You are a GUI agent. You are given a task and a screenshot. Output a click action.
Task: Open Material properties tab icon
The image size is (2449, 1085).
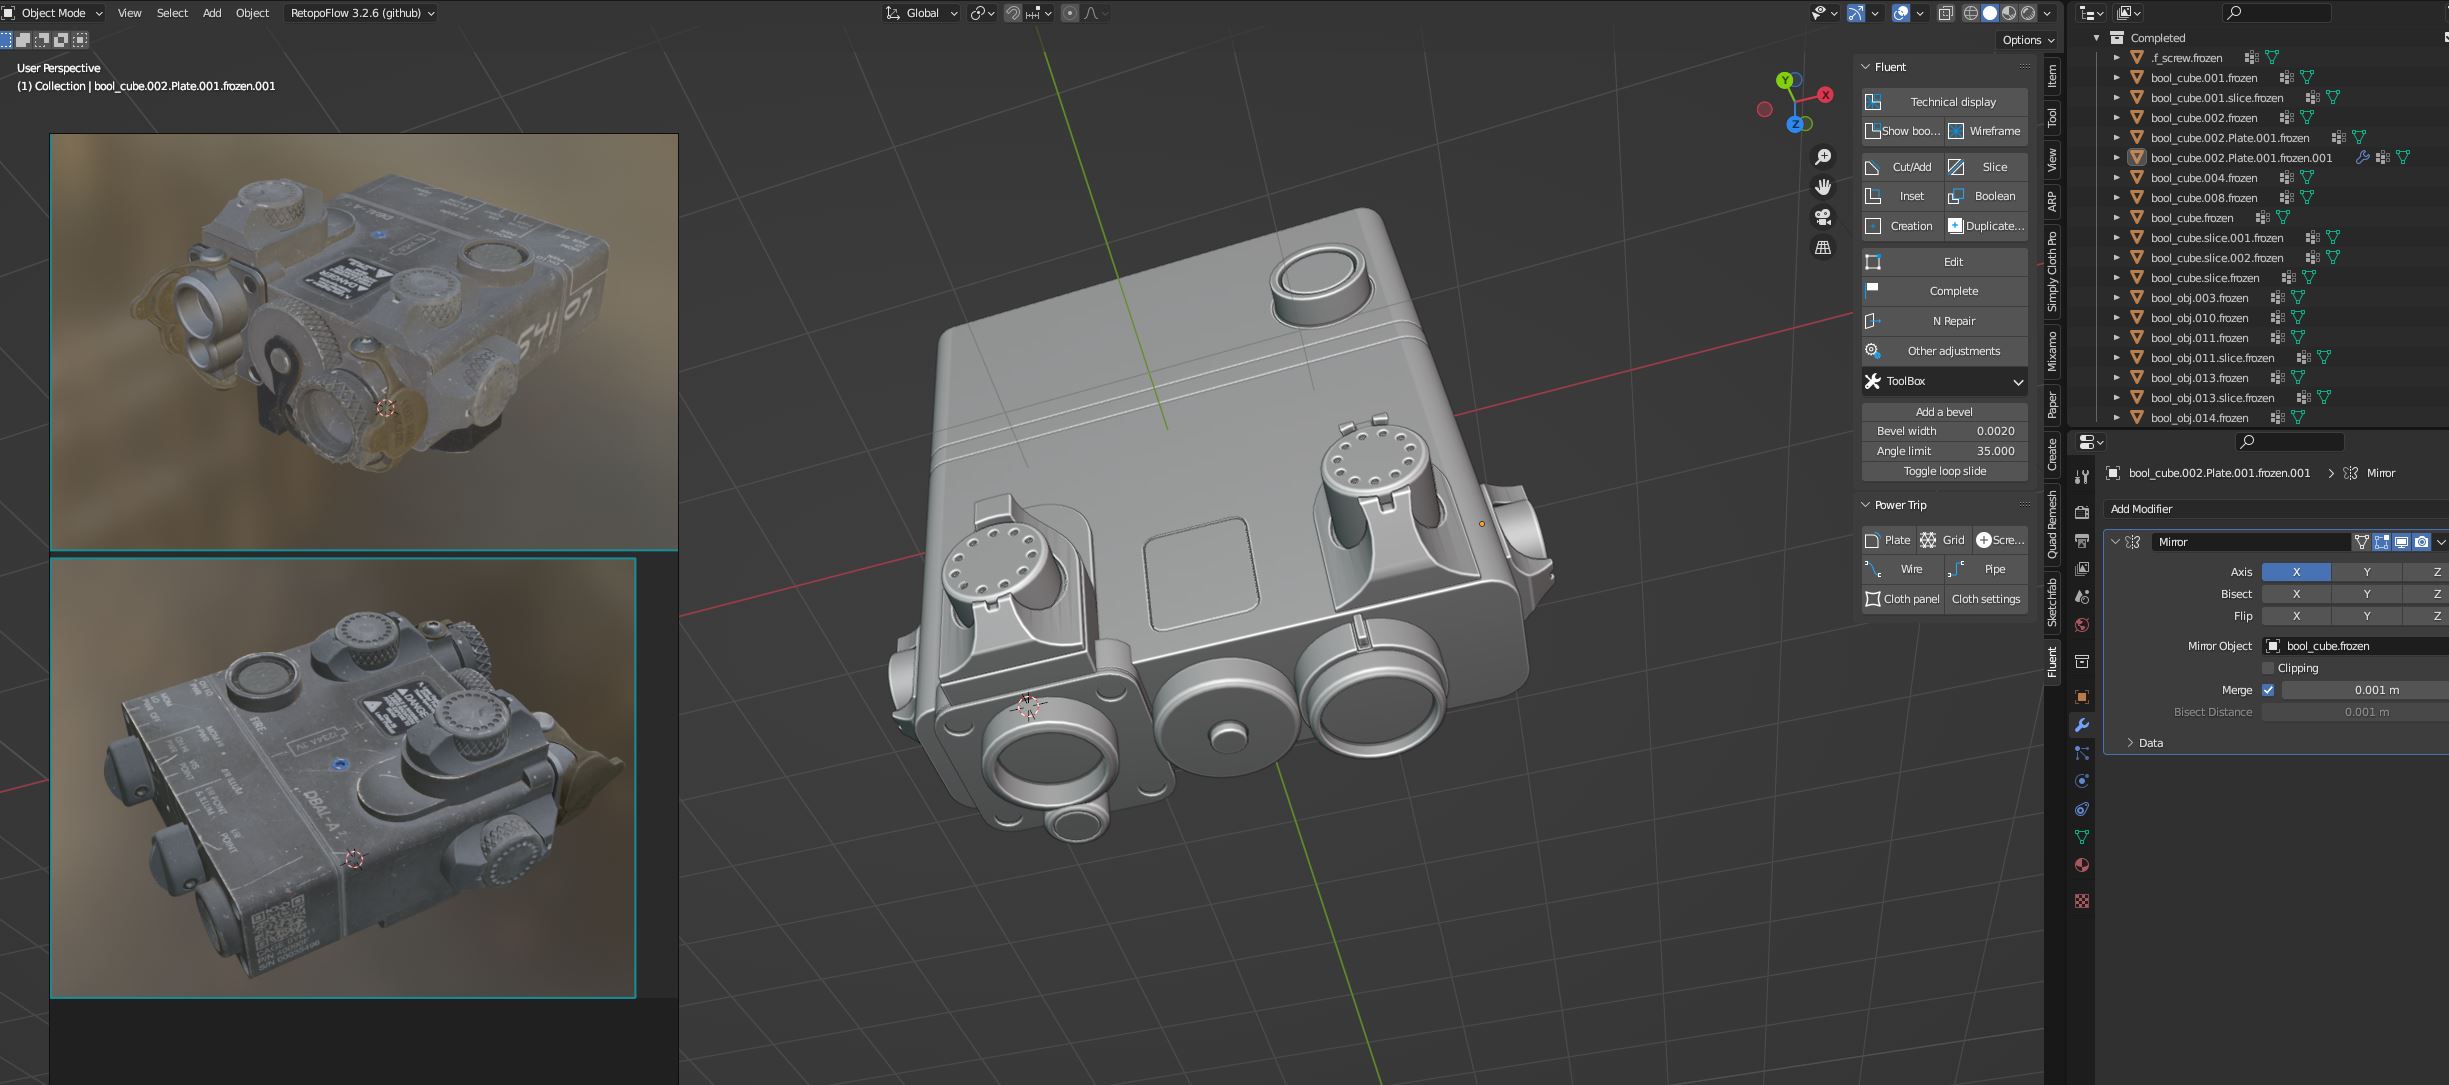click(2082, 865)
